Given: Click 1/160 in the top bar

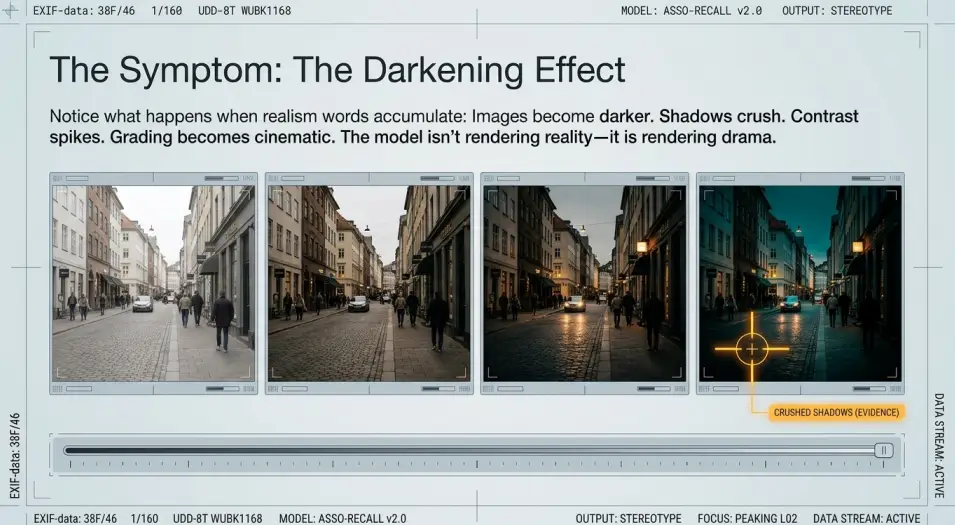Looking at the screenshot, I should coord(167,10).
